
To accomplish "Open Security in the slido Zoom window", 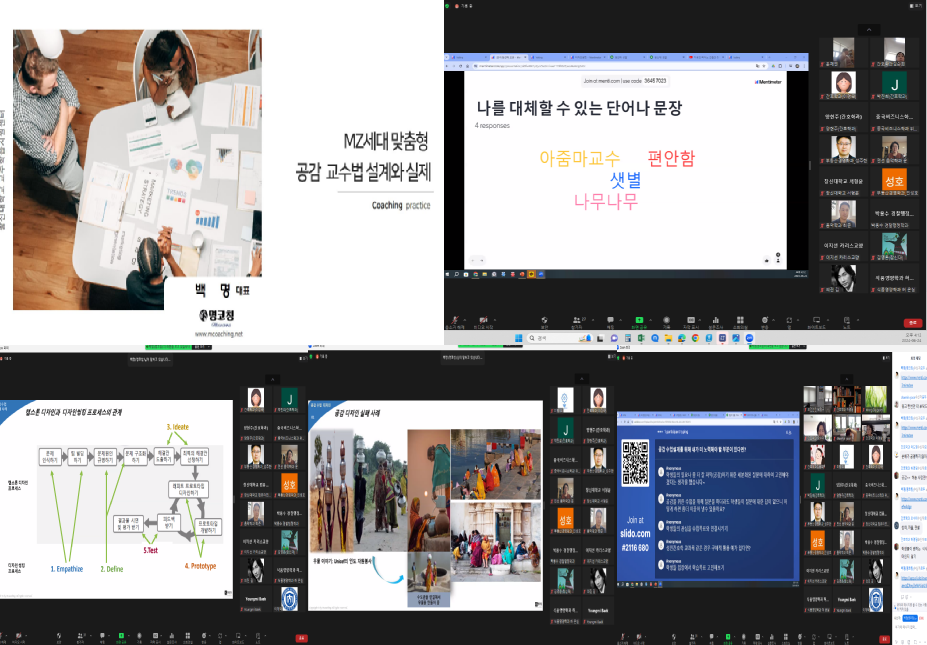I will 674,637.
